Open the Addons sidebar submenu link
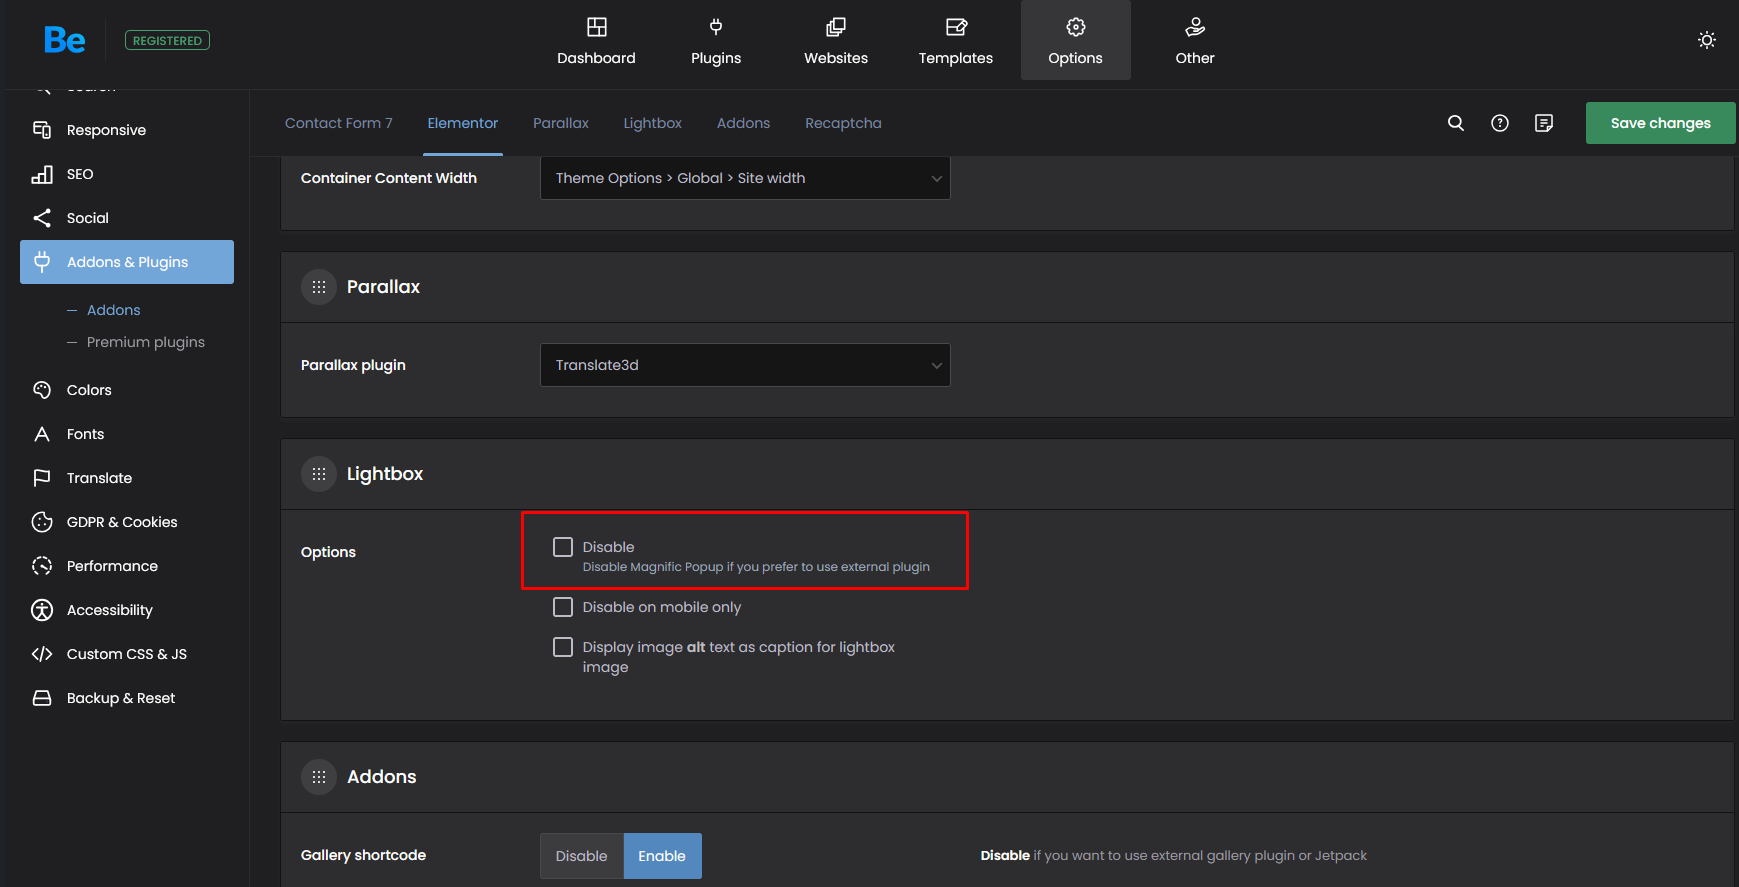The image size is (1739, 887). (x=113, y=310)
